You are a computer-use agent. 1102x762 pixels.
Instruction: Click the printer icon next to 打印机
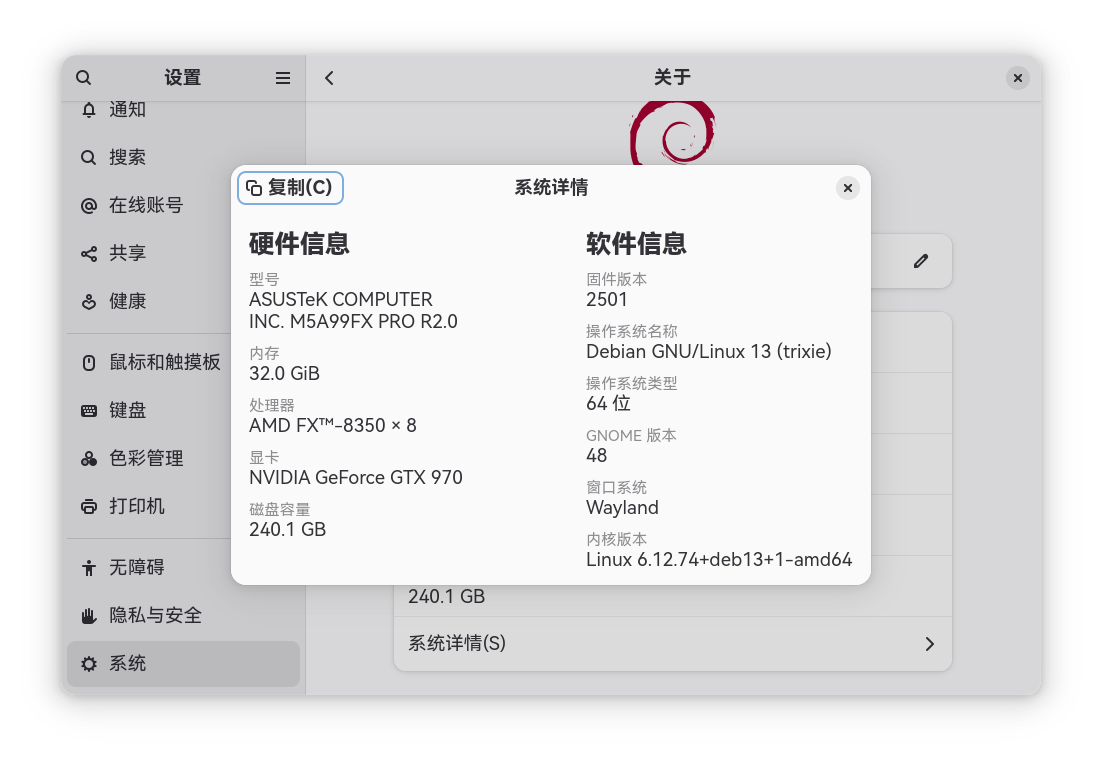point(89,506)
